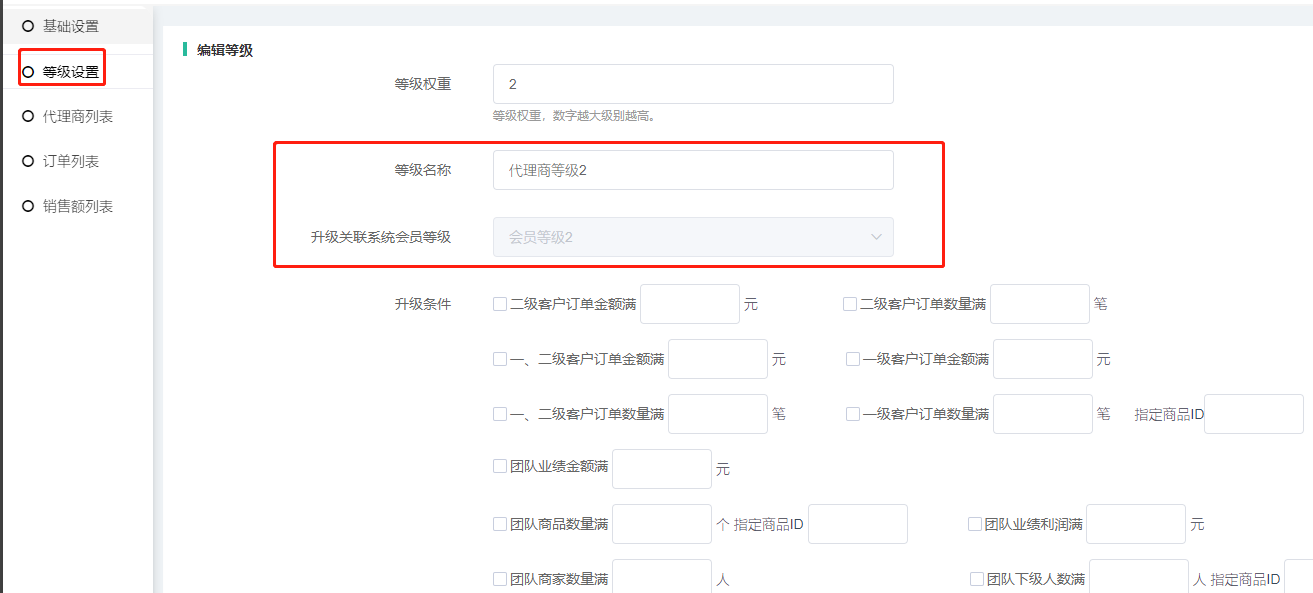The height and width of the screenshot is (593, 1313).
Task: Enable the 二级客户订单金额满 checkbox
Action: [x=500, y=304]
